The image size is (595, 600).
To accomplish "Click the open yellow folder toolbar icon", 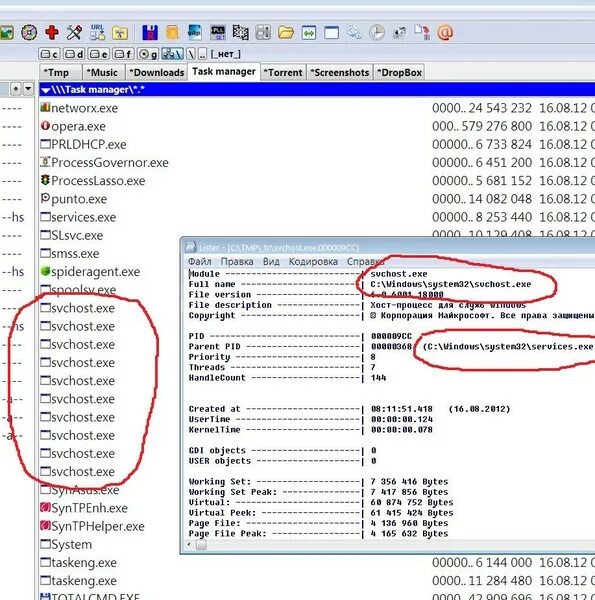I will pos(286,33).
